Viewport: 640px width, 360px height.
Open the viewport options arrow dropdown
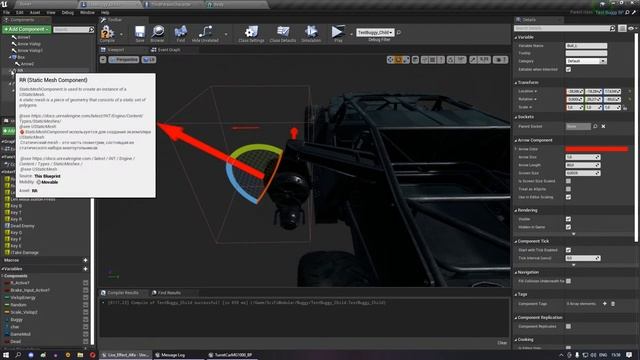(x=103, y=60)
